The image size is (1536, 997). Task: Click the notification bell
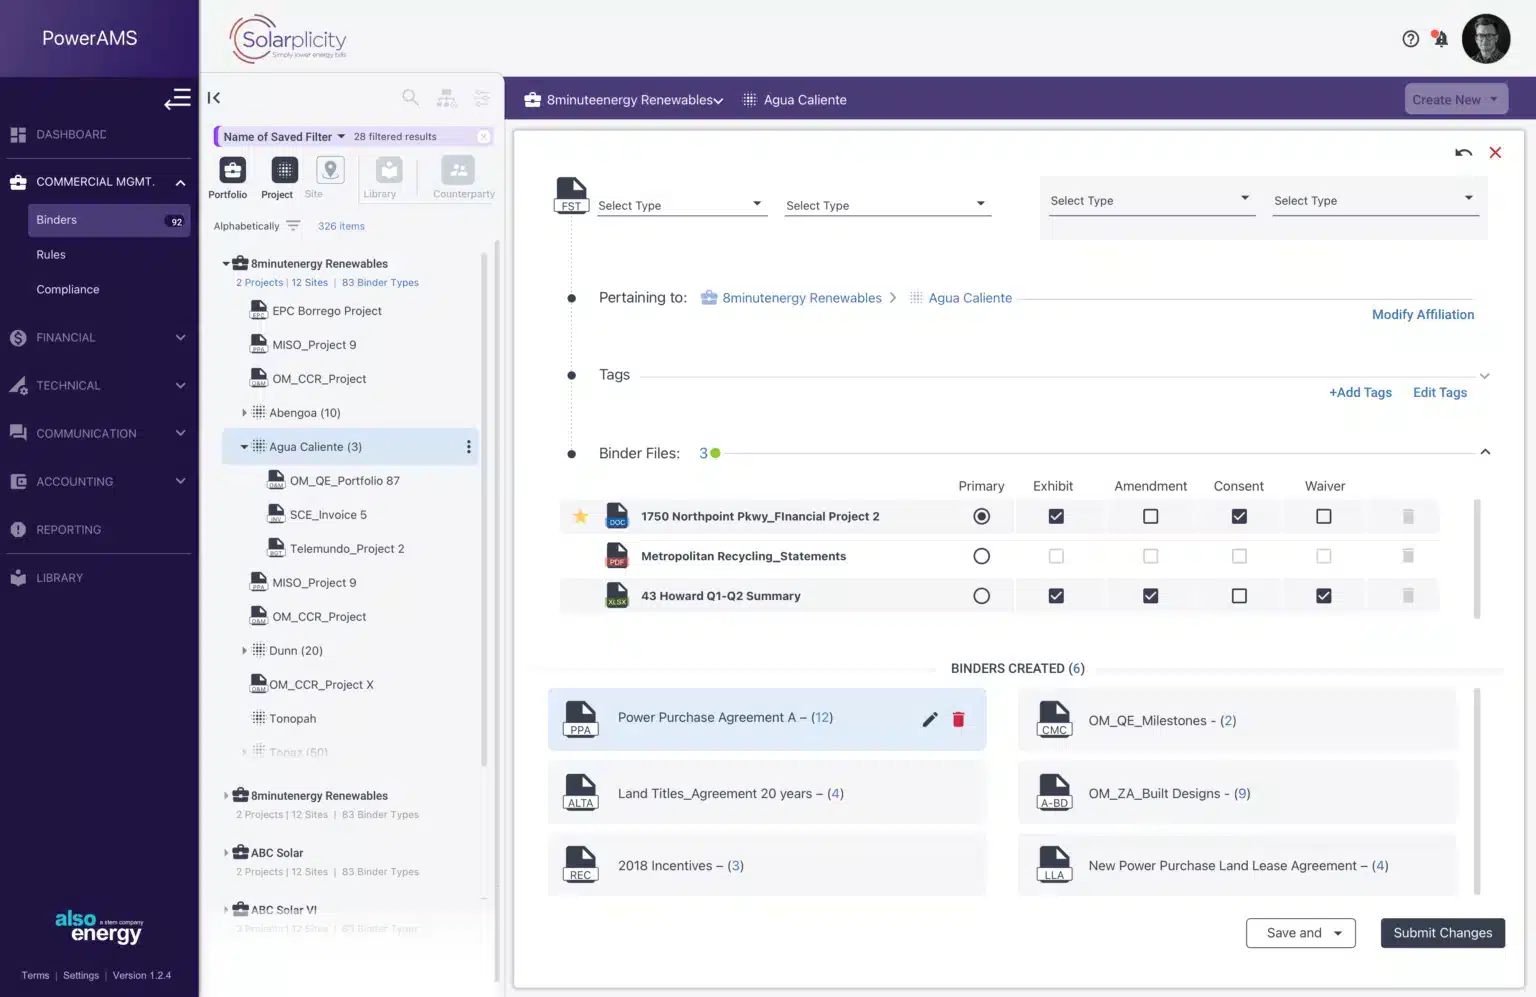(1440, 38)
